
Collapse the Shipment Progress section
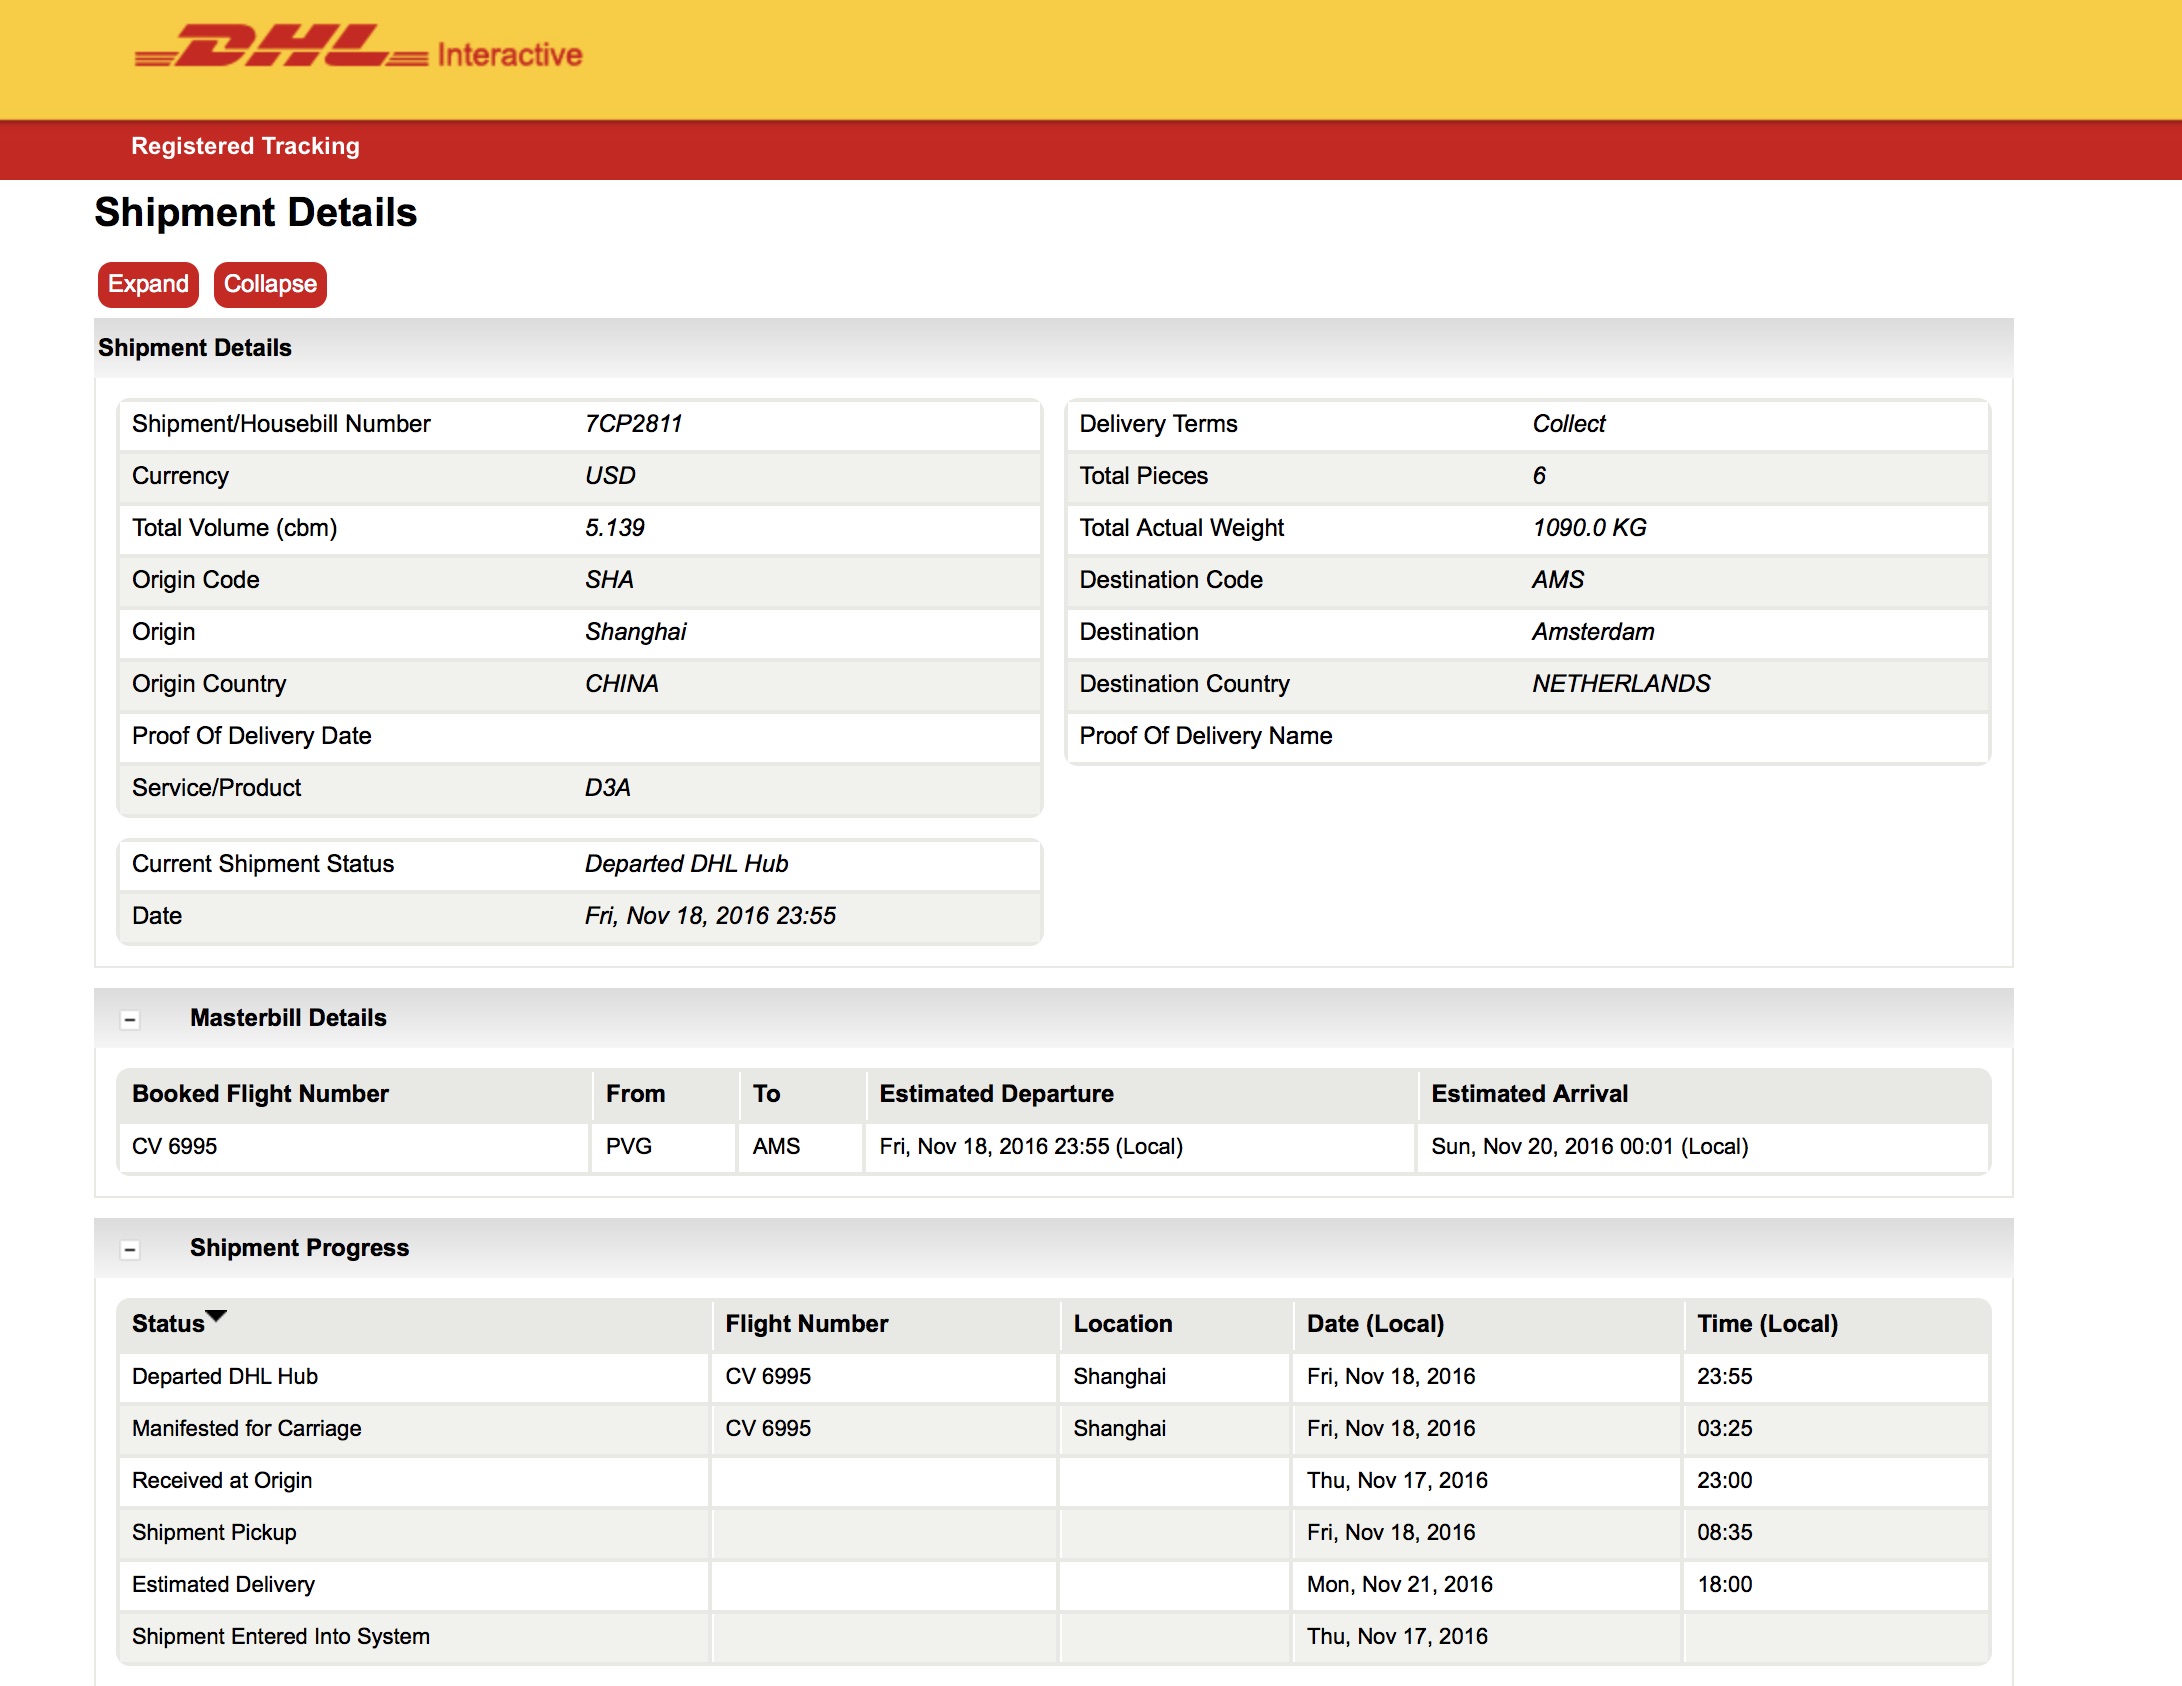tap(129, 1250)
